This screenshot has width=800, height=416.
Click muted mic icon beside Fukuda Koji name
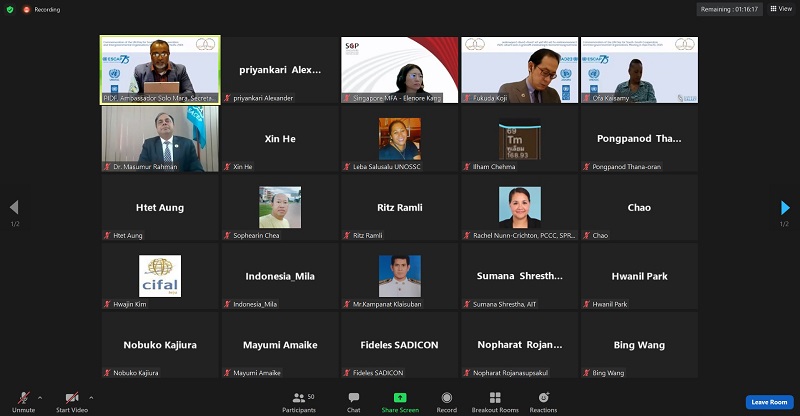coord(467,98)
